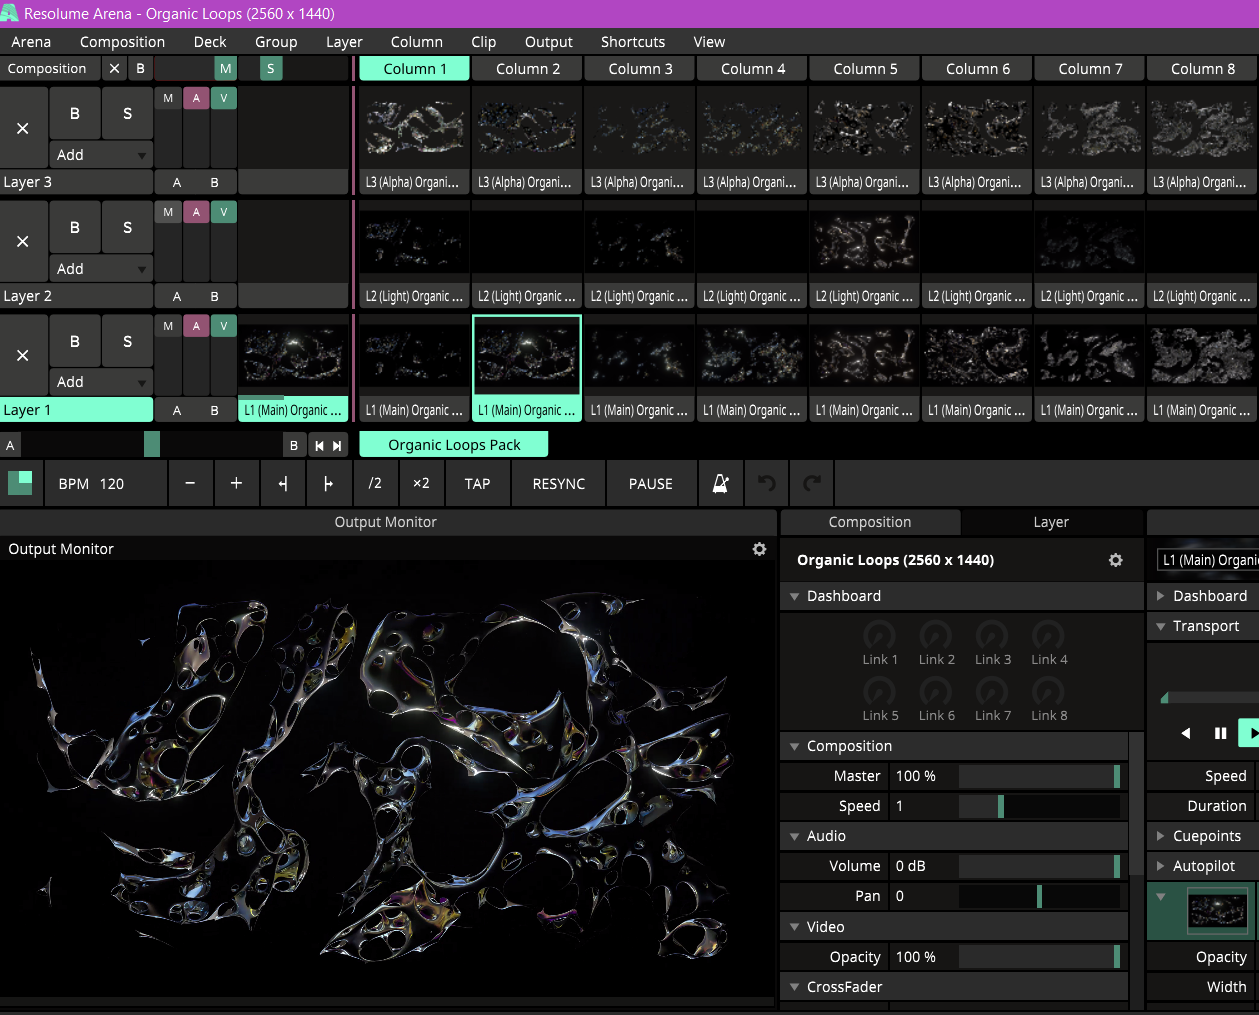Click the RESYNC button
This screenshot has width=1259, height=1015.
(x=559, y=484)
